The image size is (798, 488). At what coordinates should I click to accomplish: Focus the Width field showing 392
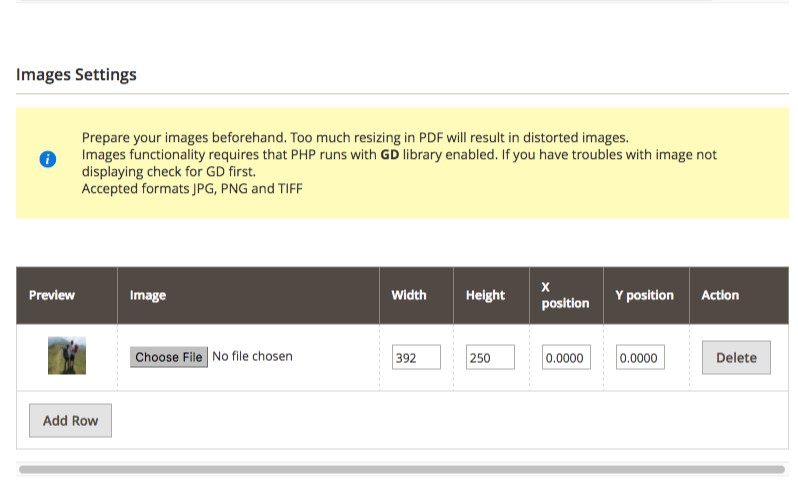(416, 357)
